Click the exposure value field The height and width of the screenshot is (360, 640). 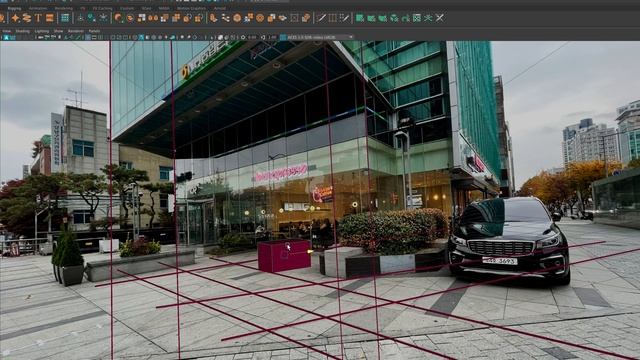pyautogui.click(x=252, y=37)
